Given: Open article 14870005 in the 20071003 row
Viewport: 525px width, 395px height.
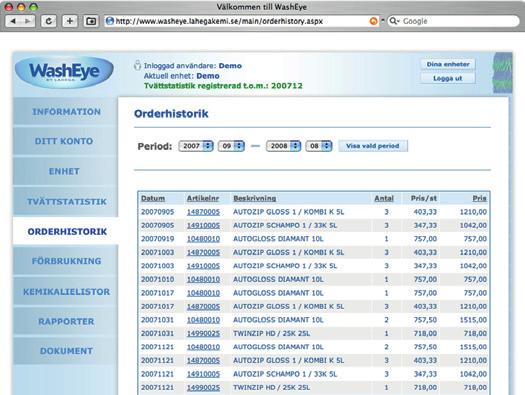Looking at the screenshot, I should point(203,252).
